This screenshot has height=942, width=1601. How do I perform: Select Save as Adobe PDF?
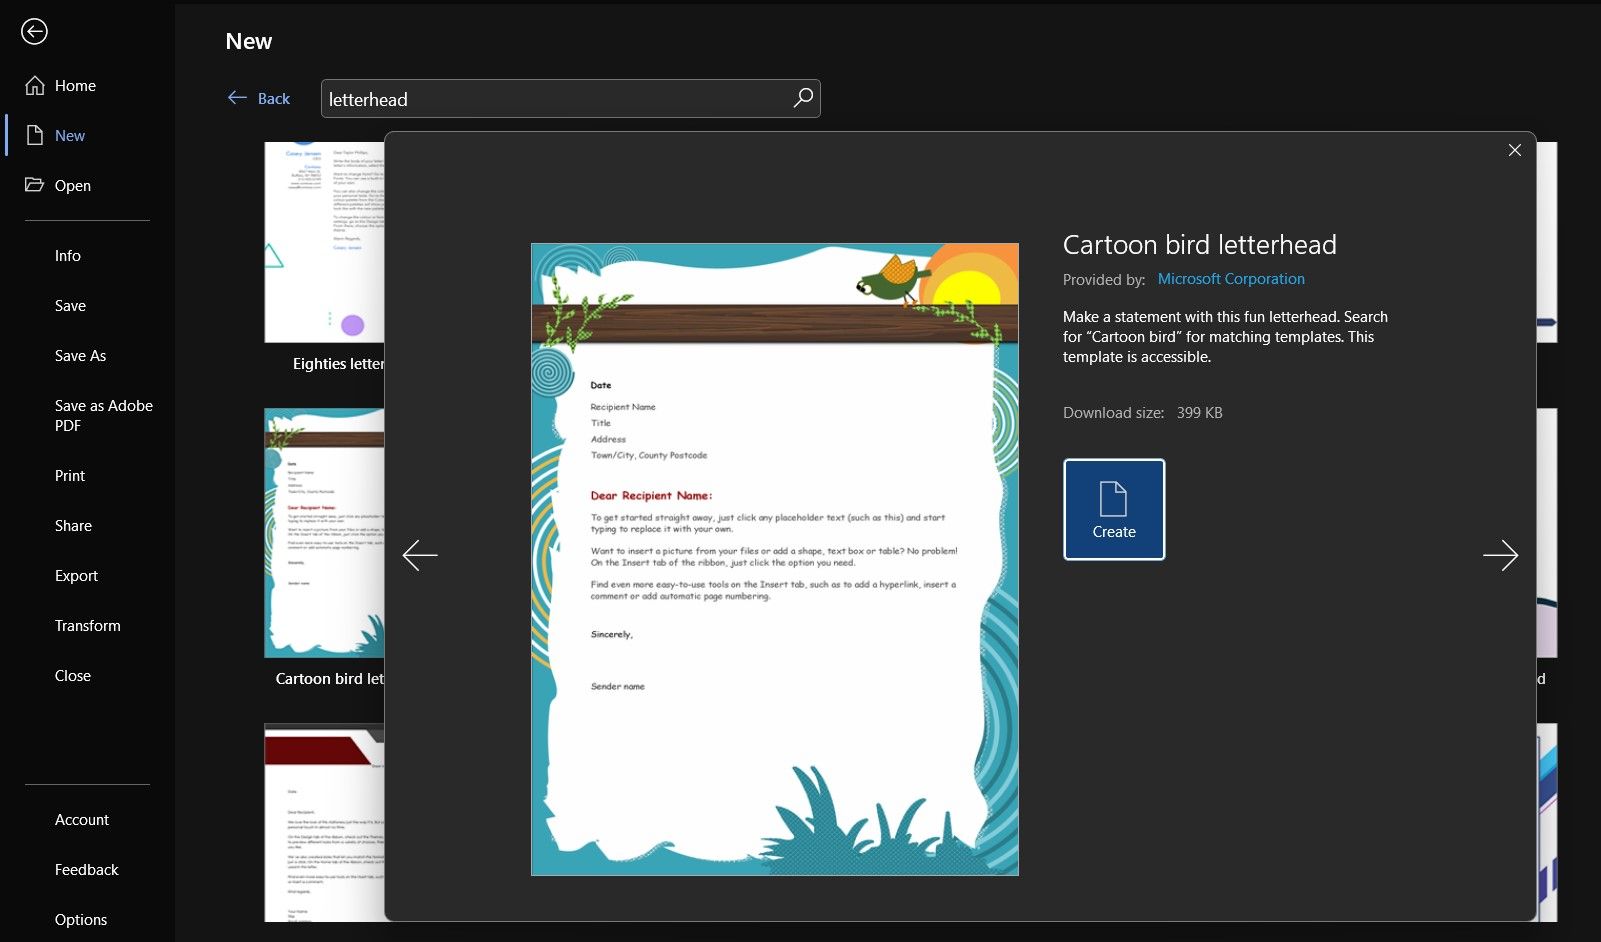coord(103,415)
